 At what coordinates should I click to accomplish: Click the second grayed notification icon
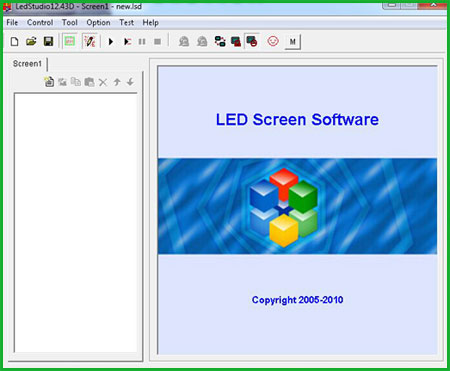click(202, 42)
